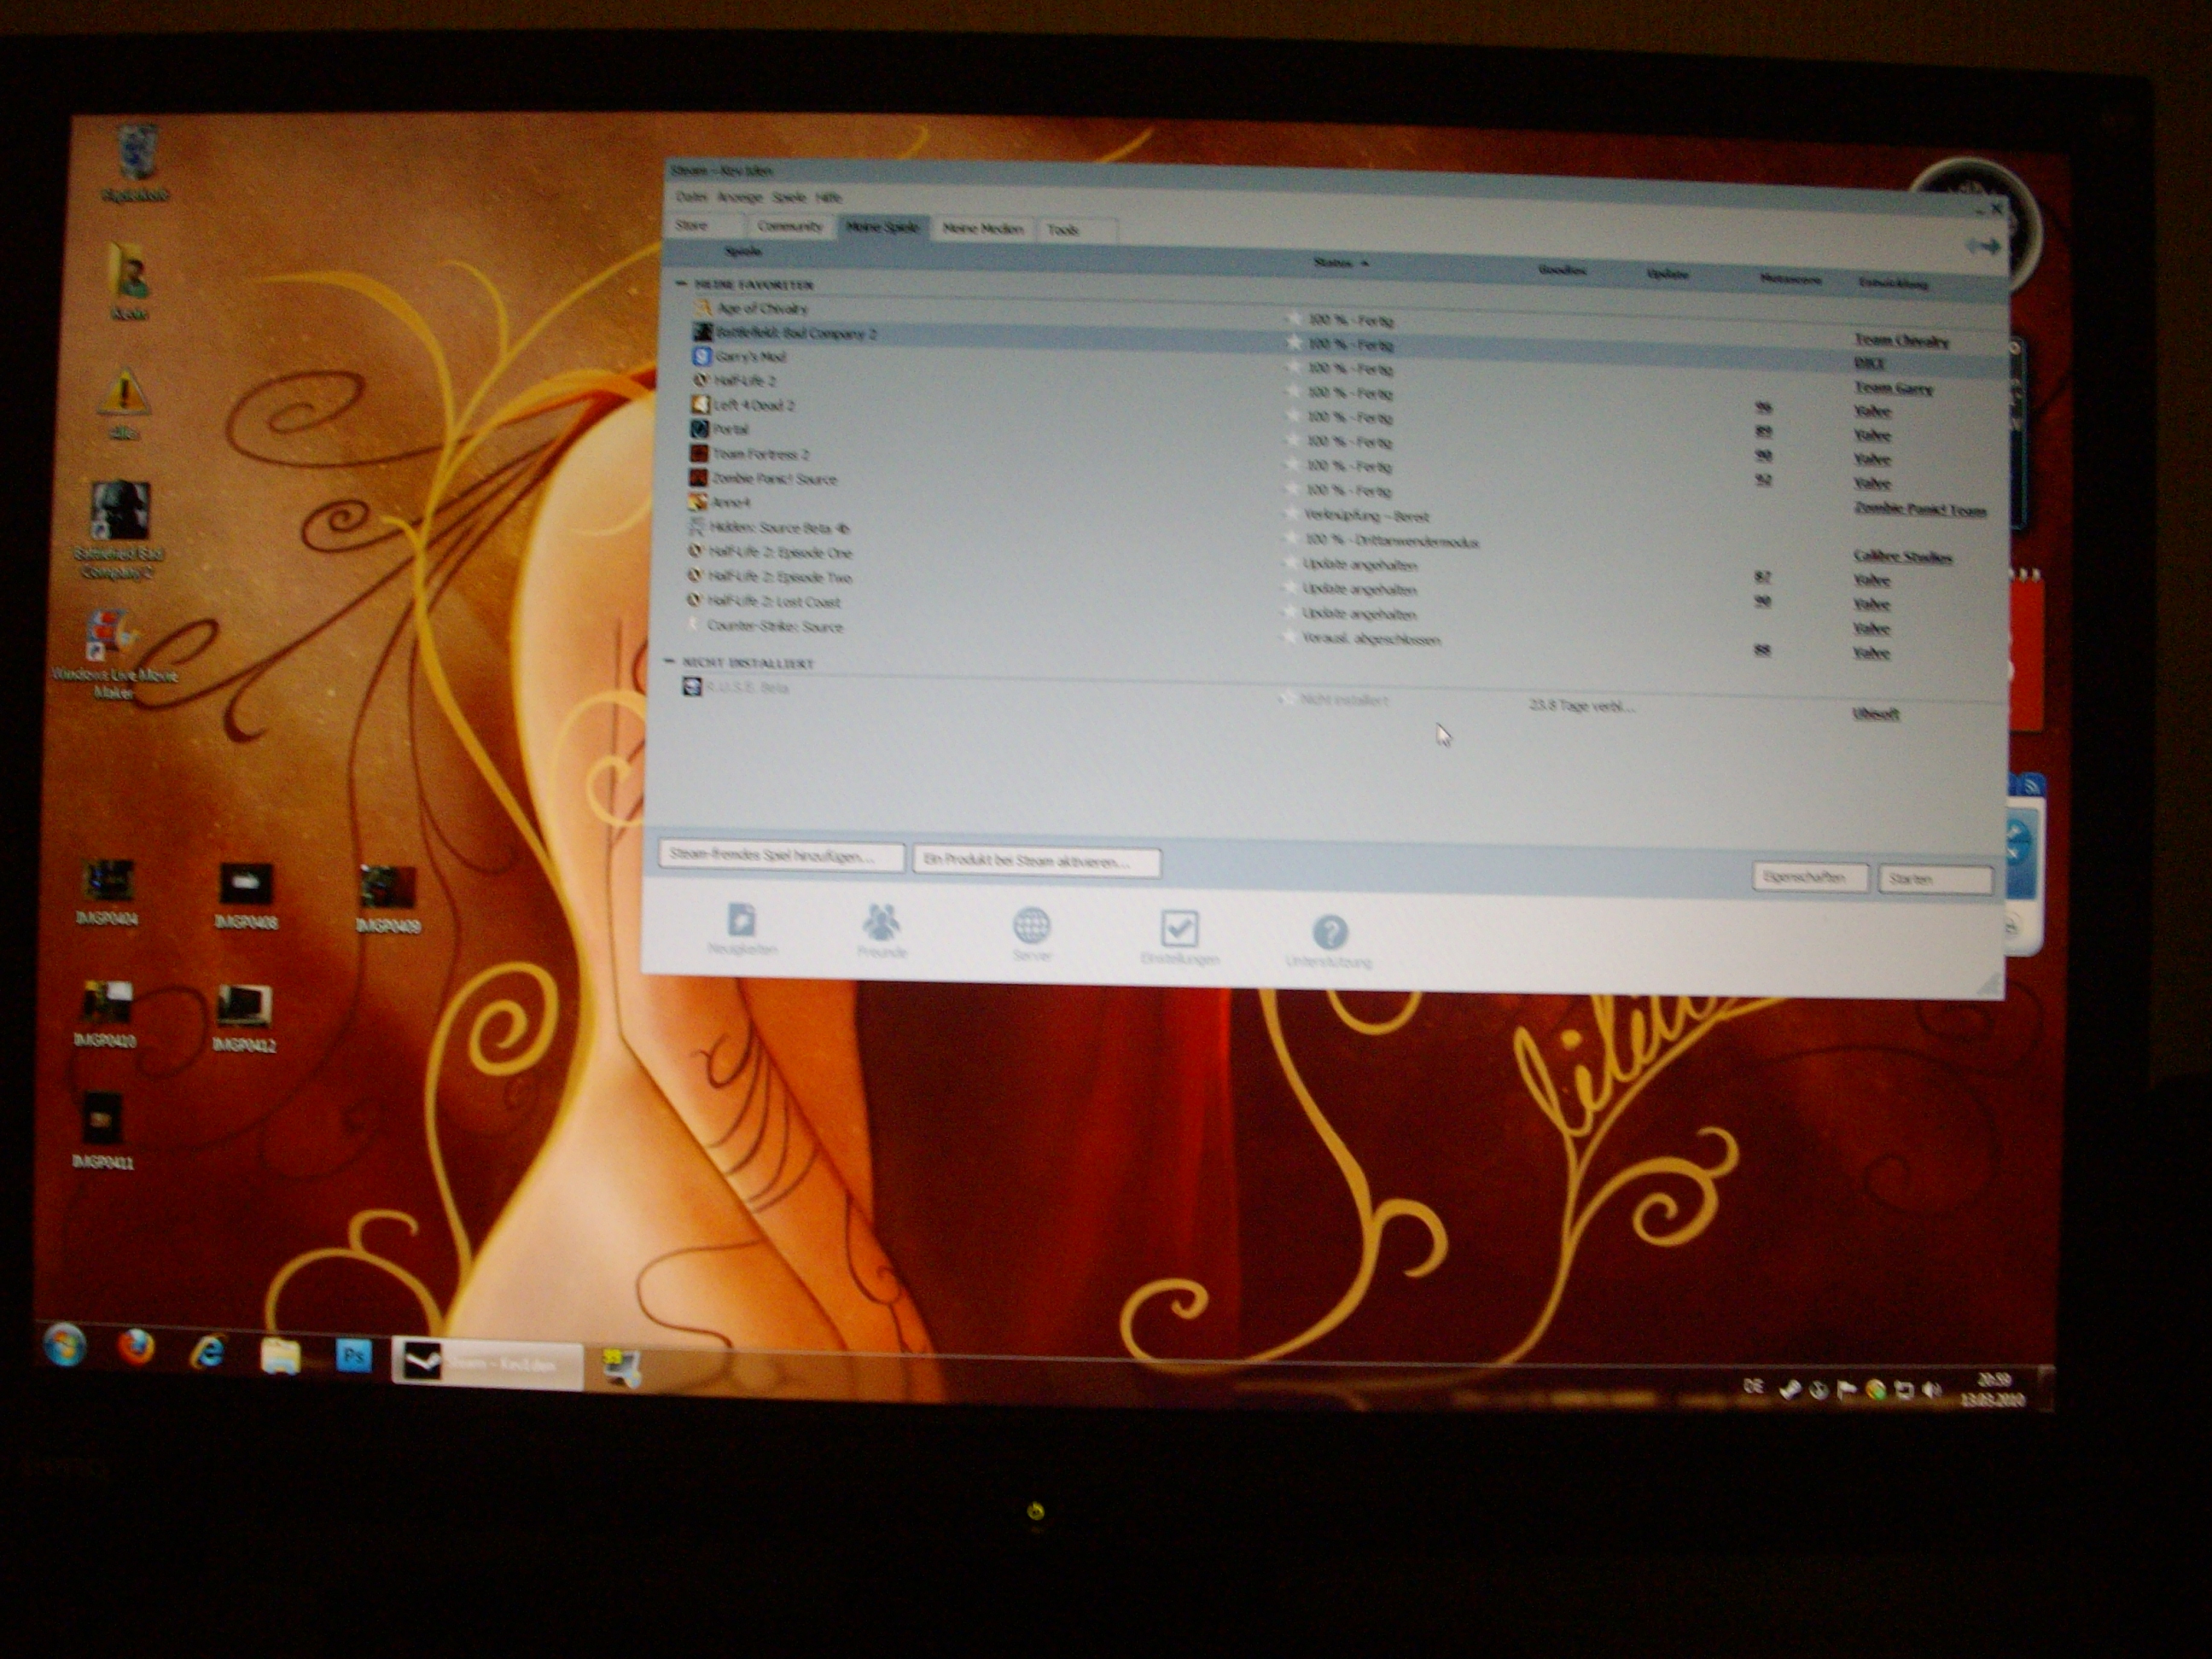Click Ein Produkt bei Steam aktivieren button
The image size is (2212, 1659).
coord(1037,861)
